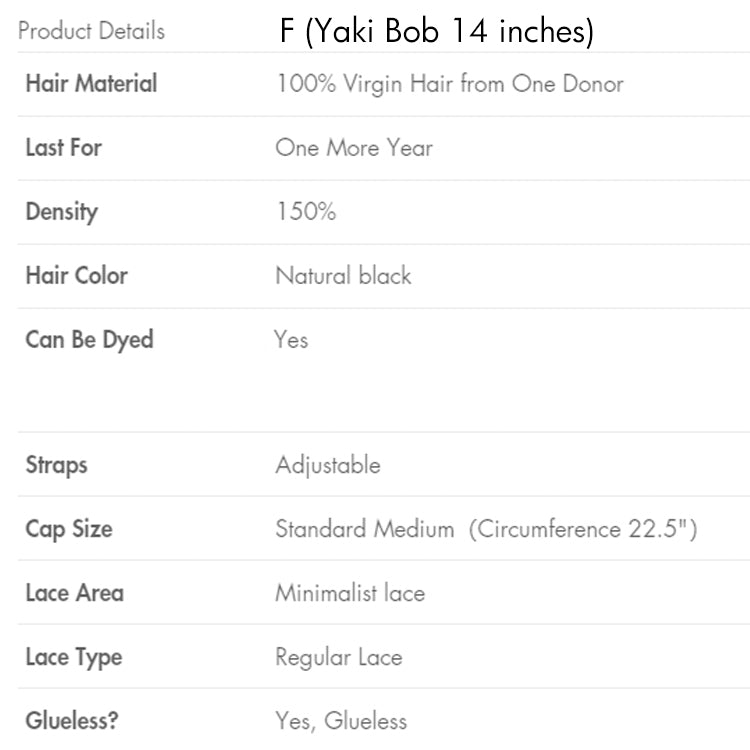This screenshot has width=750, height=750.
Task: Select the Hair Color label
Action: pyautogui.click(x=76, y=276)
